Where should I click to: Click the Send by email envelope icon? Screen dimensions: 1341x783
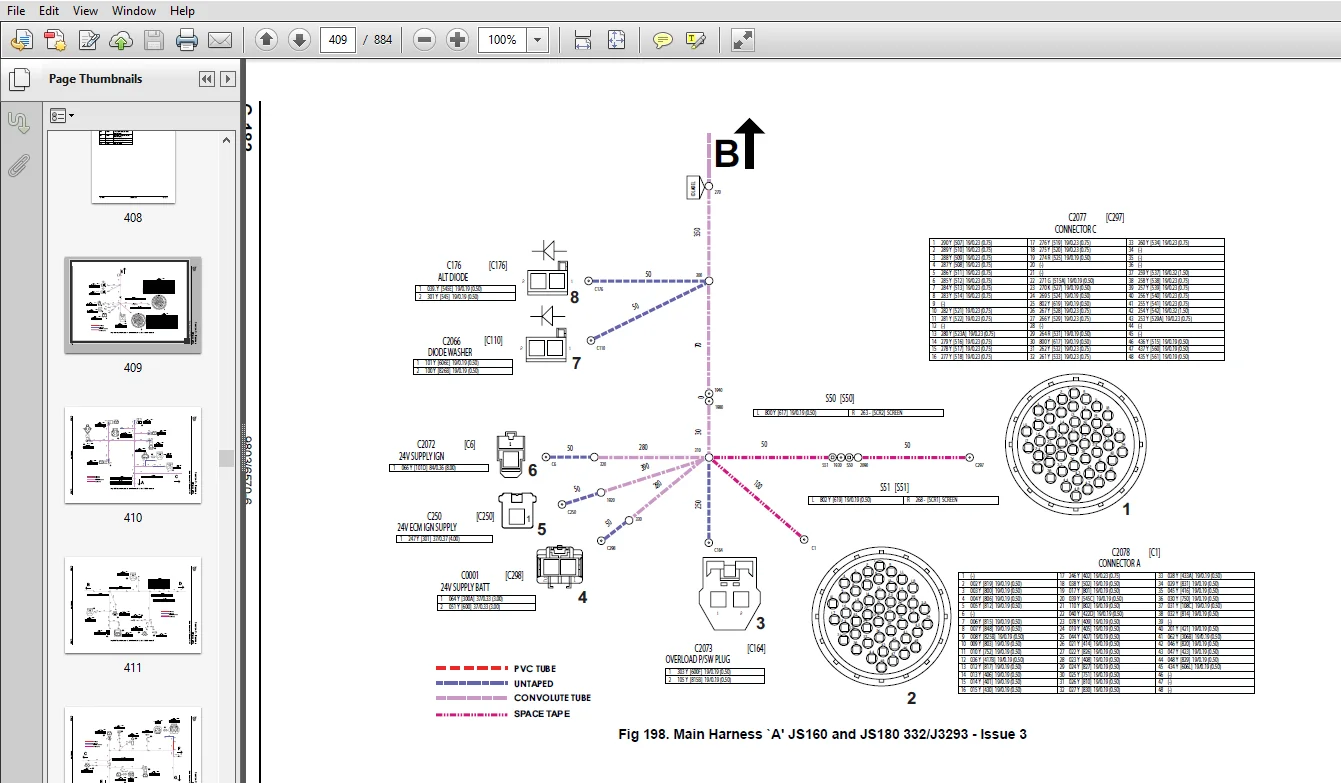coord(220,40)
